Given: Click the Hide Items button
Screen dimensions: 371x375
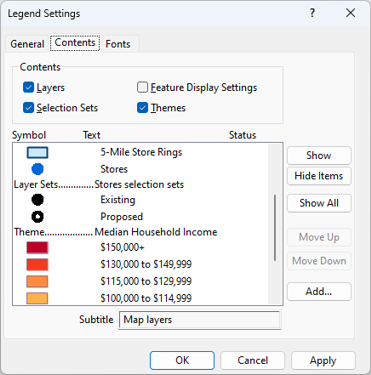Looking at the screenshot, I should [319, 176].
